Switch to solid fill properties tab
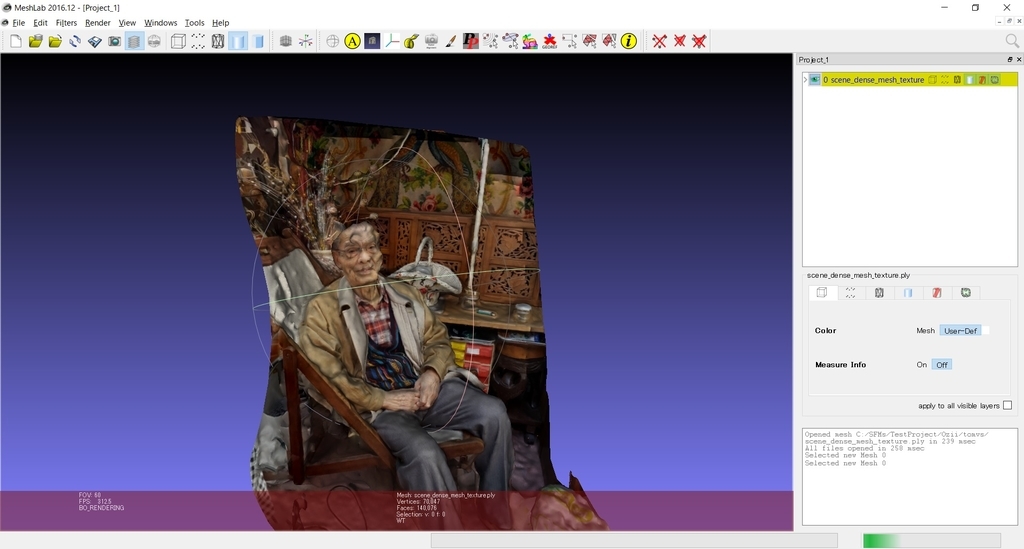1024x549 pixels. click(x=908, y=293)
